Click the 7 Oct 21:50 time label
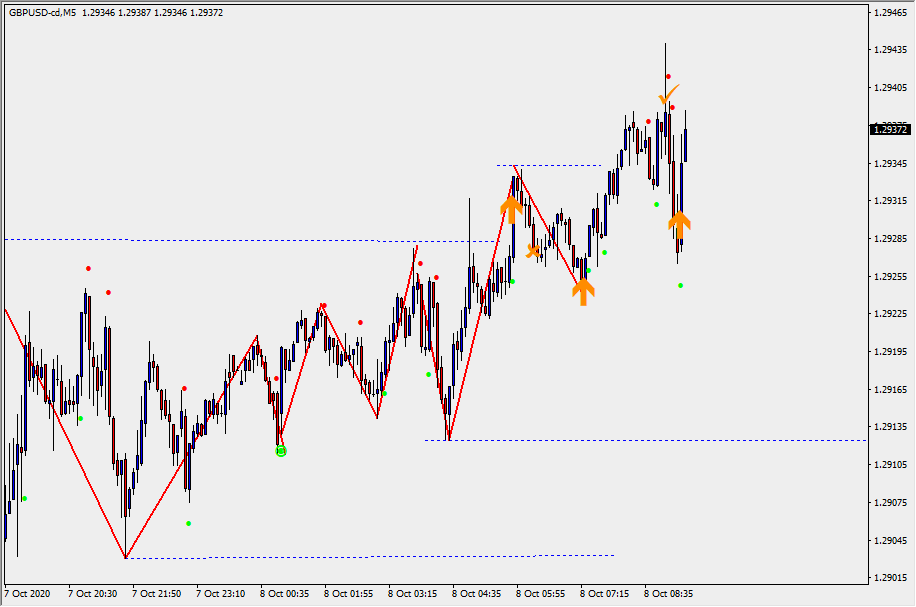Viewport: 916px width, 607px height. click(157, 593)
